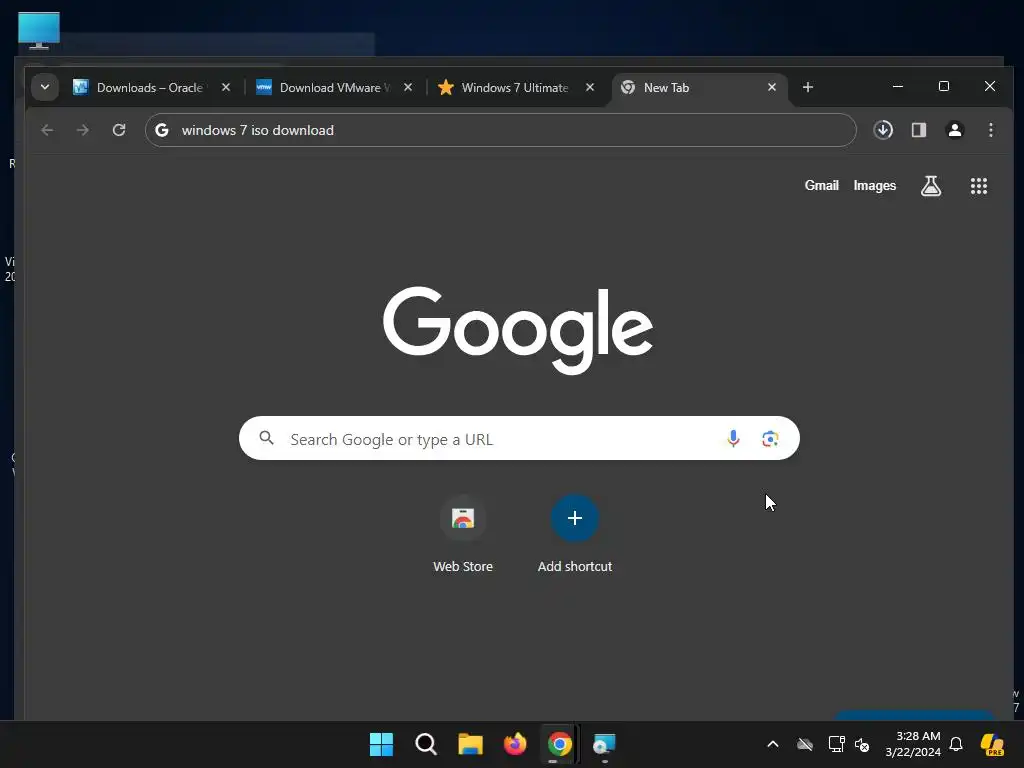Go back with the back arrow
Viewport: 1024px width, 768px height.
[x=47, y=130]
